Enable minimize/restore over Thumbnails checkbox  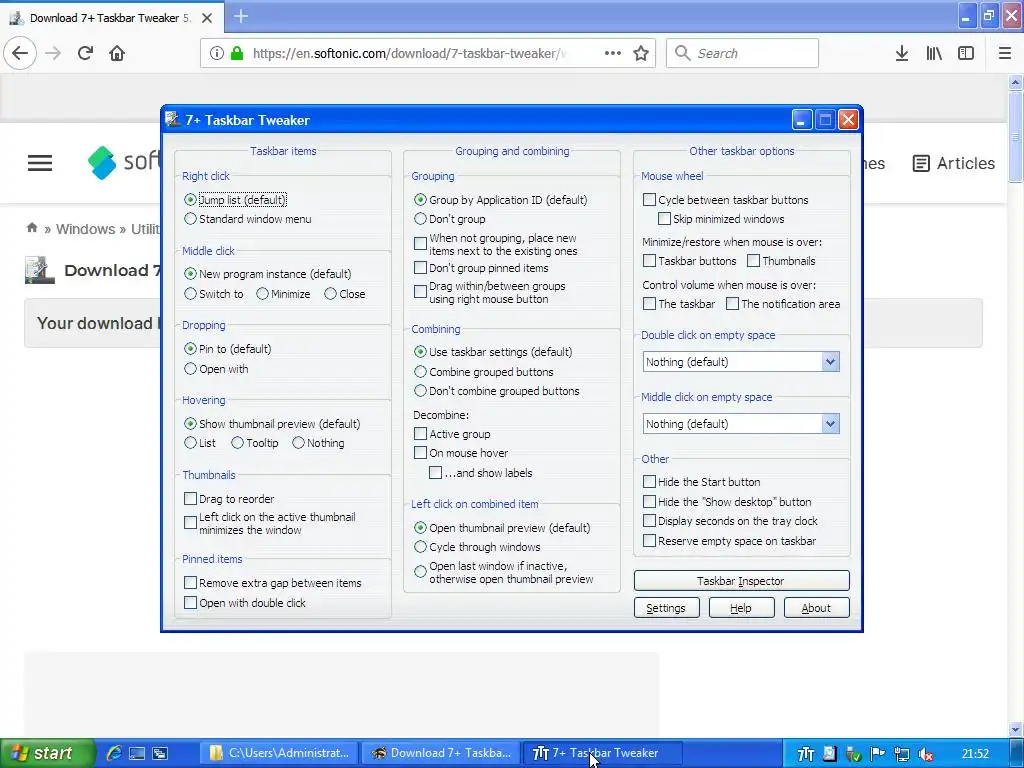[753, 261]
